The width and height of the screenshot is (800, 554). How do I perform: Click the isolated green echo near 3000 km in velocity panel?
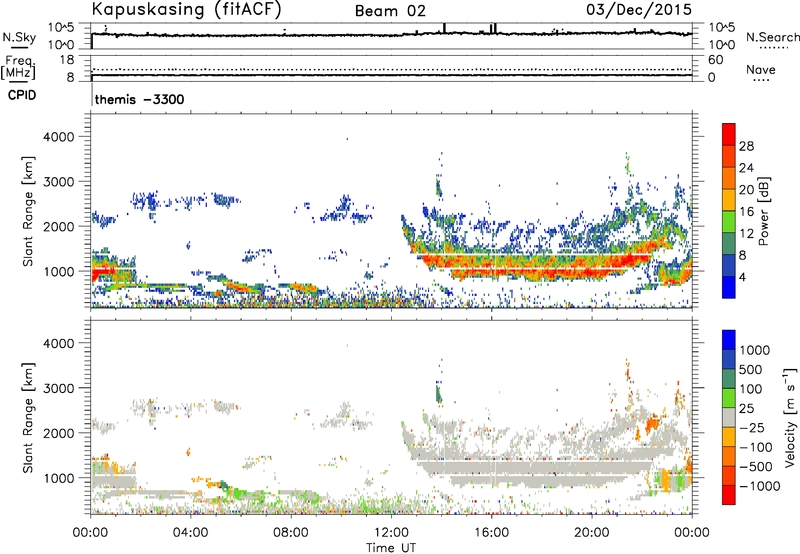click(439, 393)
